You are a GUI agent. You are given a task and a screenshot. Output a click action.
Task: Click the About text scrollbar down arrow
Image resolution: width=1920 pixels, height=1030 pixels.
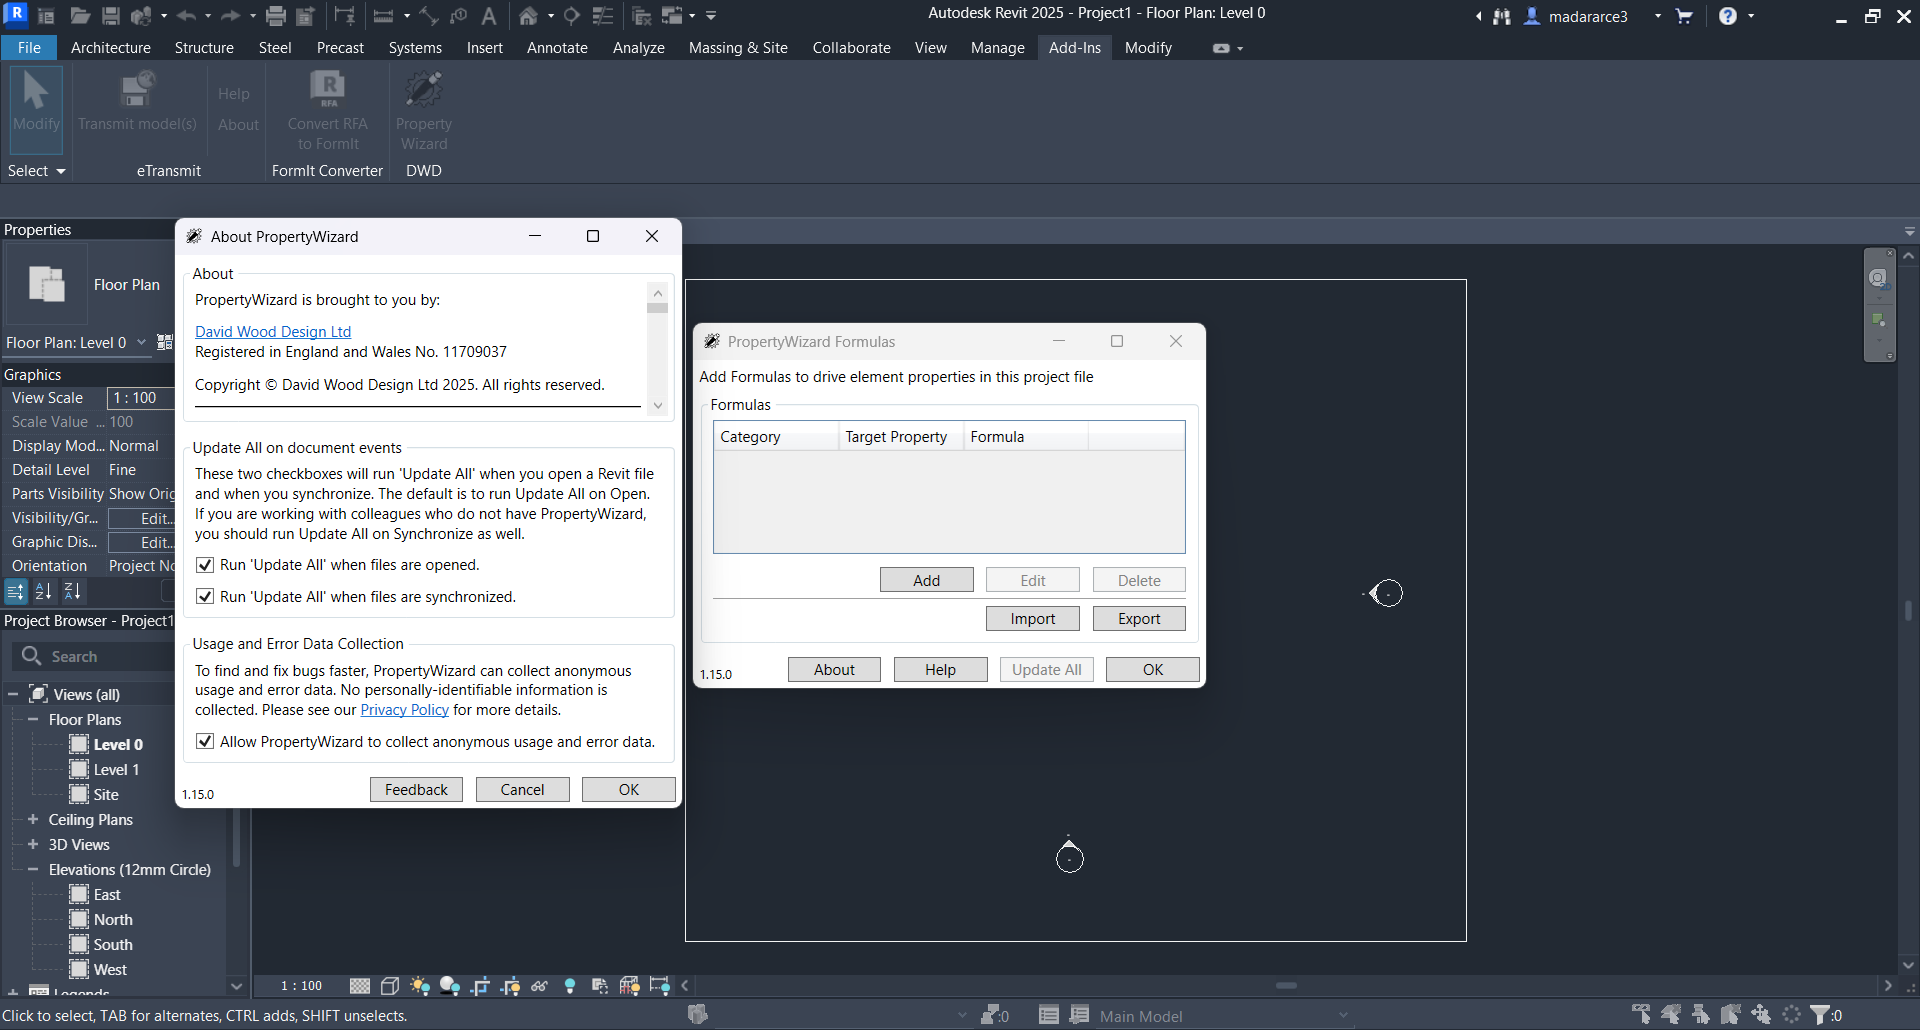[657, 405]
